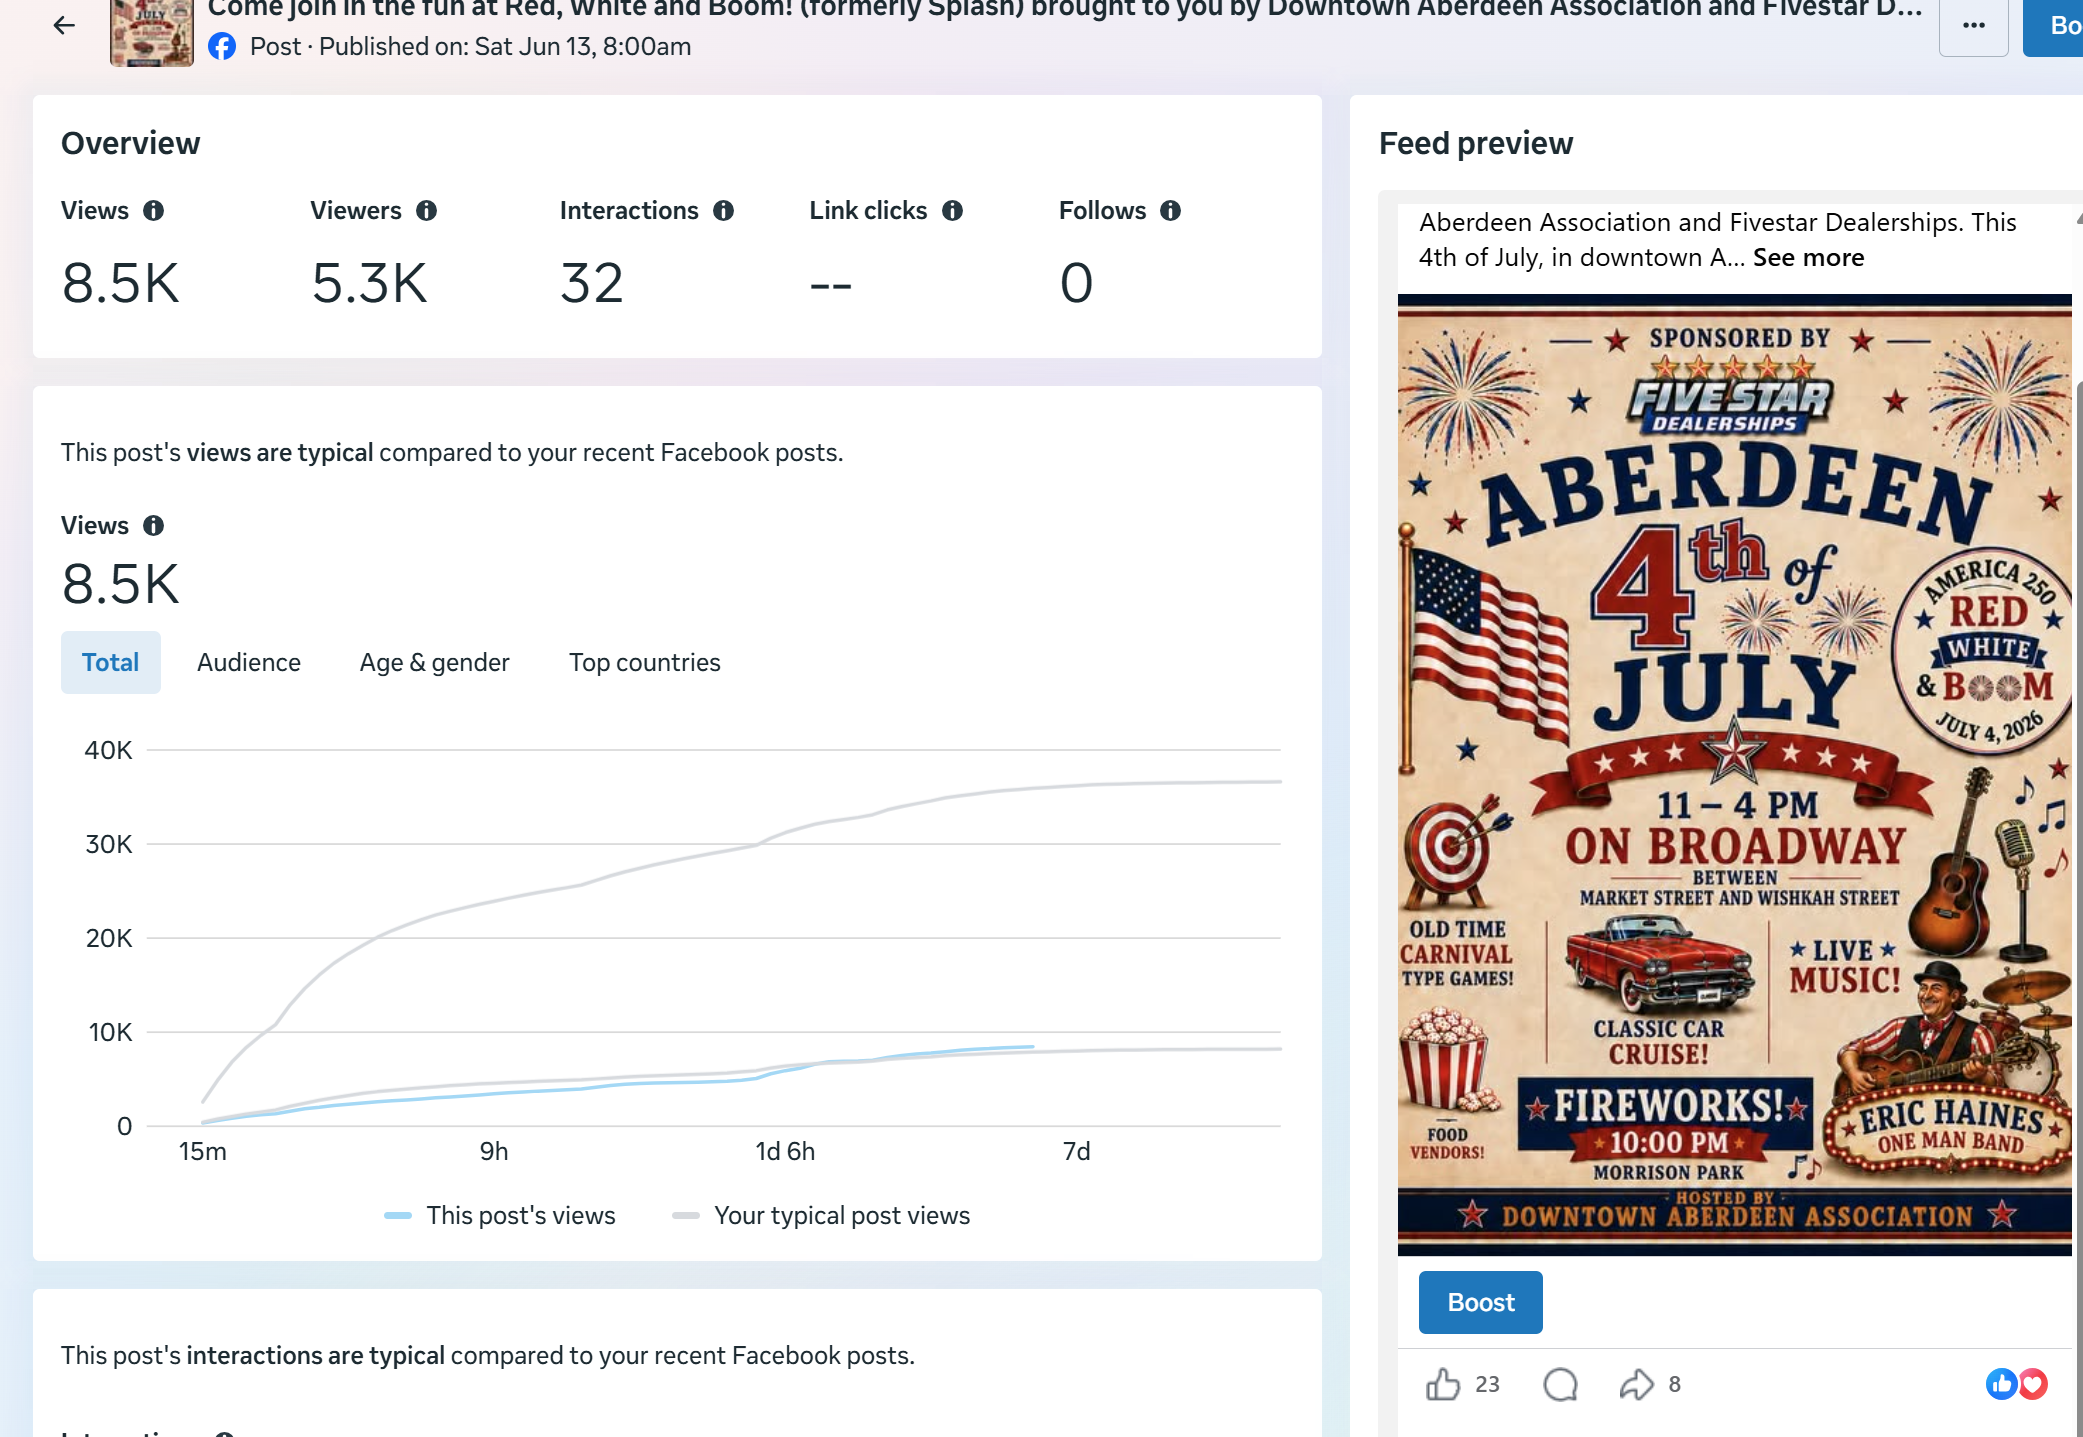This screenshot has height=1437, width=2083.
Task: Click the Follows info icon
Action: (x=1170, y=211)
